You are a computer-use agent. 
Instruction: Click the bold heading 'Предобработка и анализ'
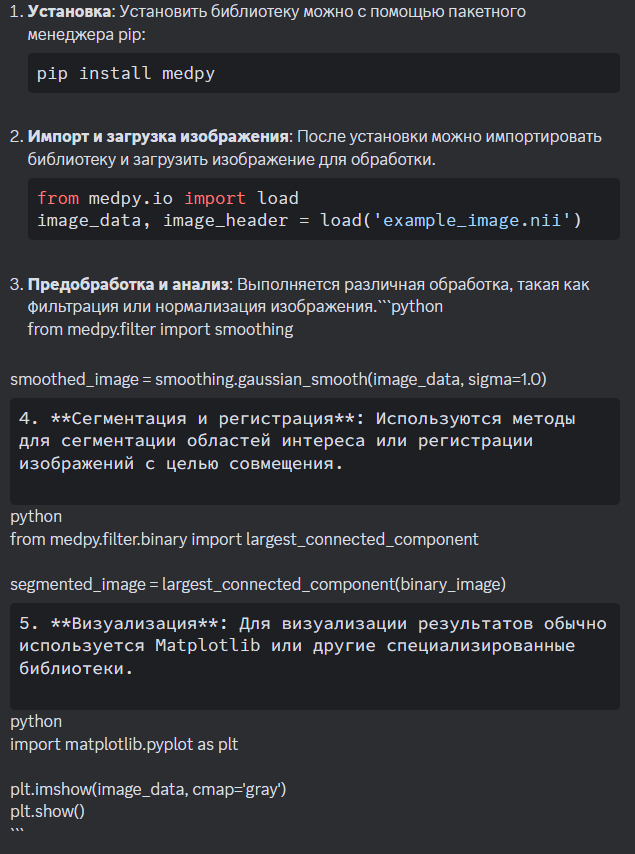point(128,284)
